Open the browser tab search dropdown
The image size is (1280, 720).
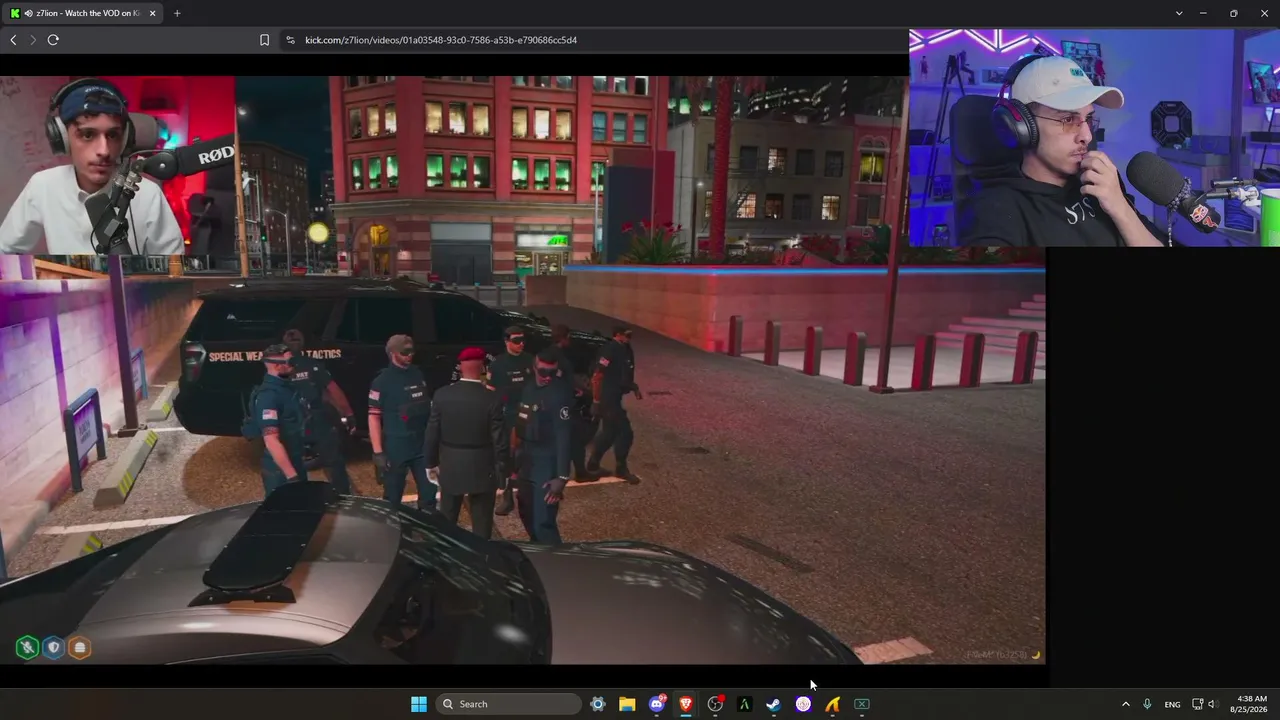(x=1179, y=13)
